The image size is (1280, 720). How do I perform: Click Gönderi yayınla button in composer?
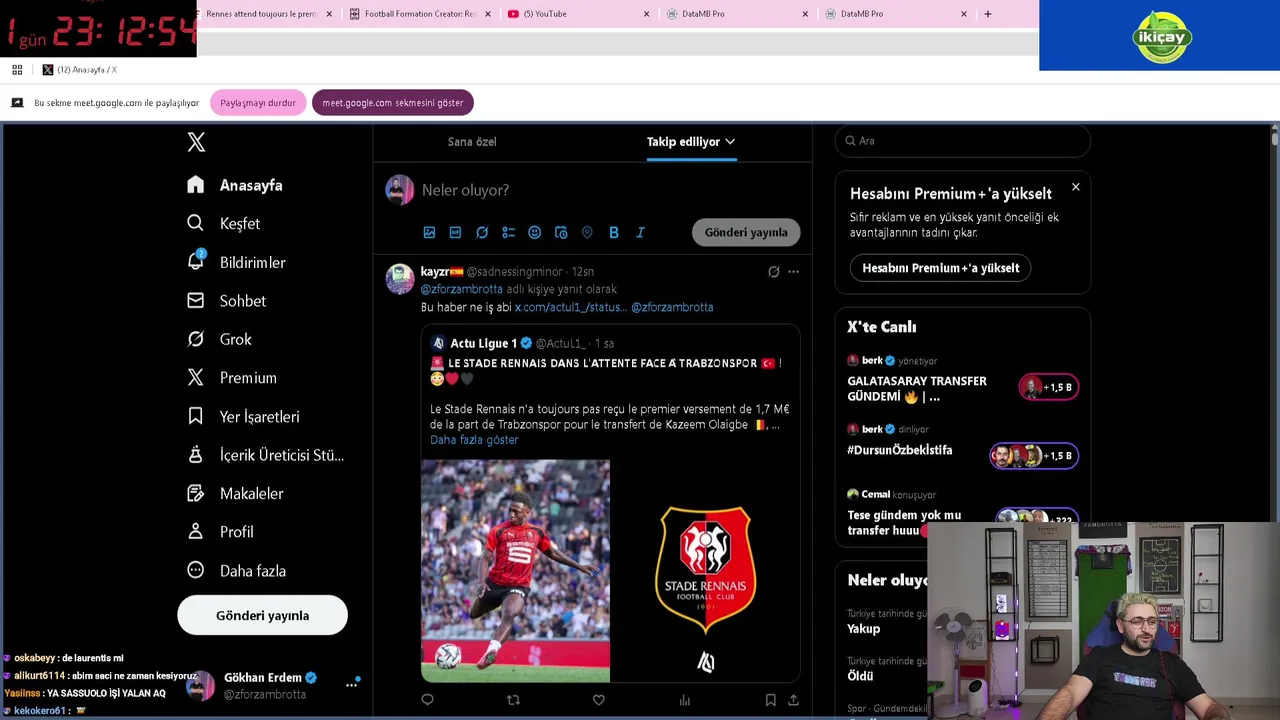(x=746, y=232)
